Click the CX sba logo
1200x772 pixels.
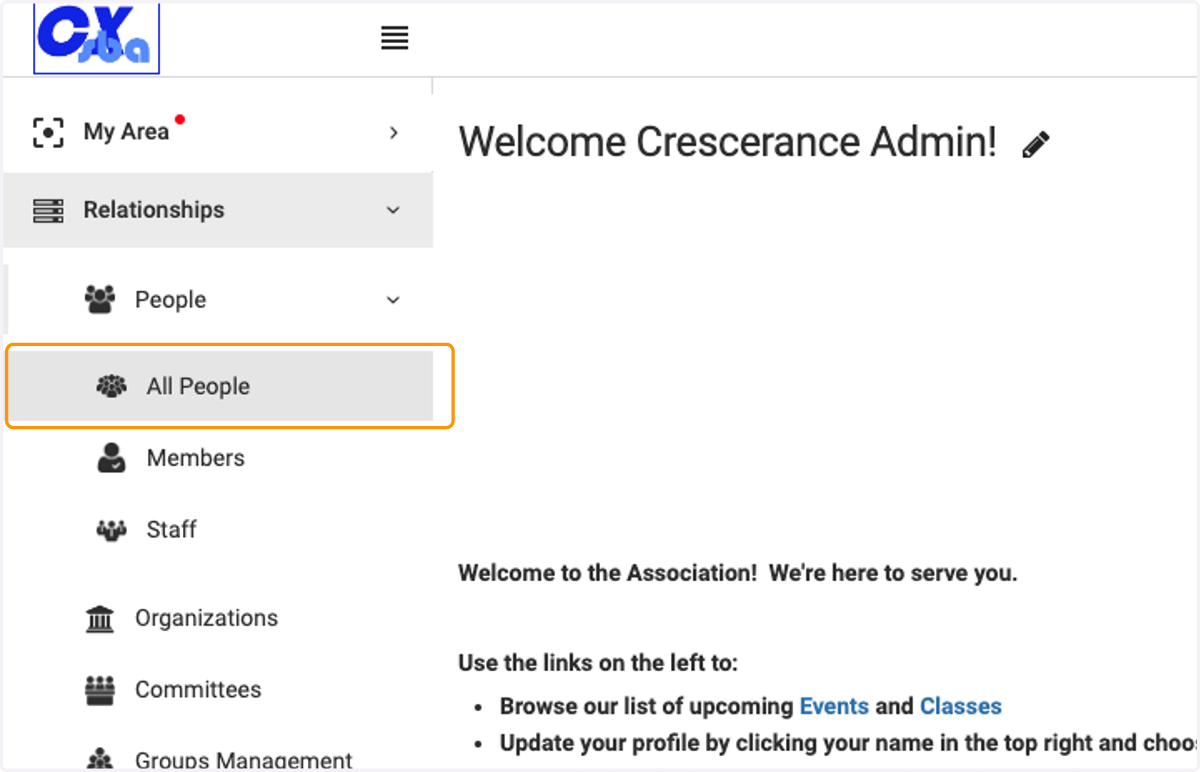click(x=97, y=38)
